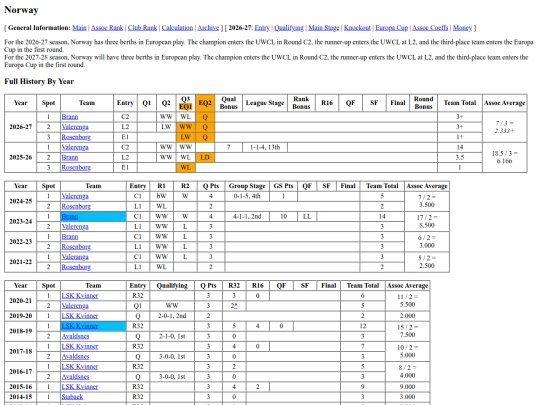
Task: Open highlighted LSK Kvinner link in 2018-19 row
Action: [80, 326]
